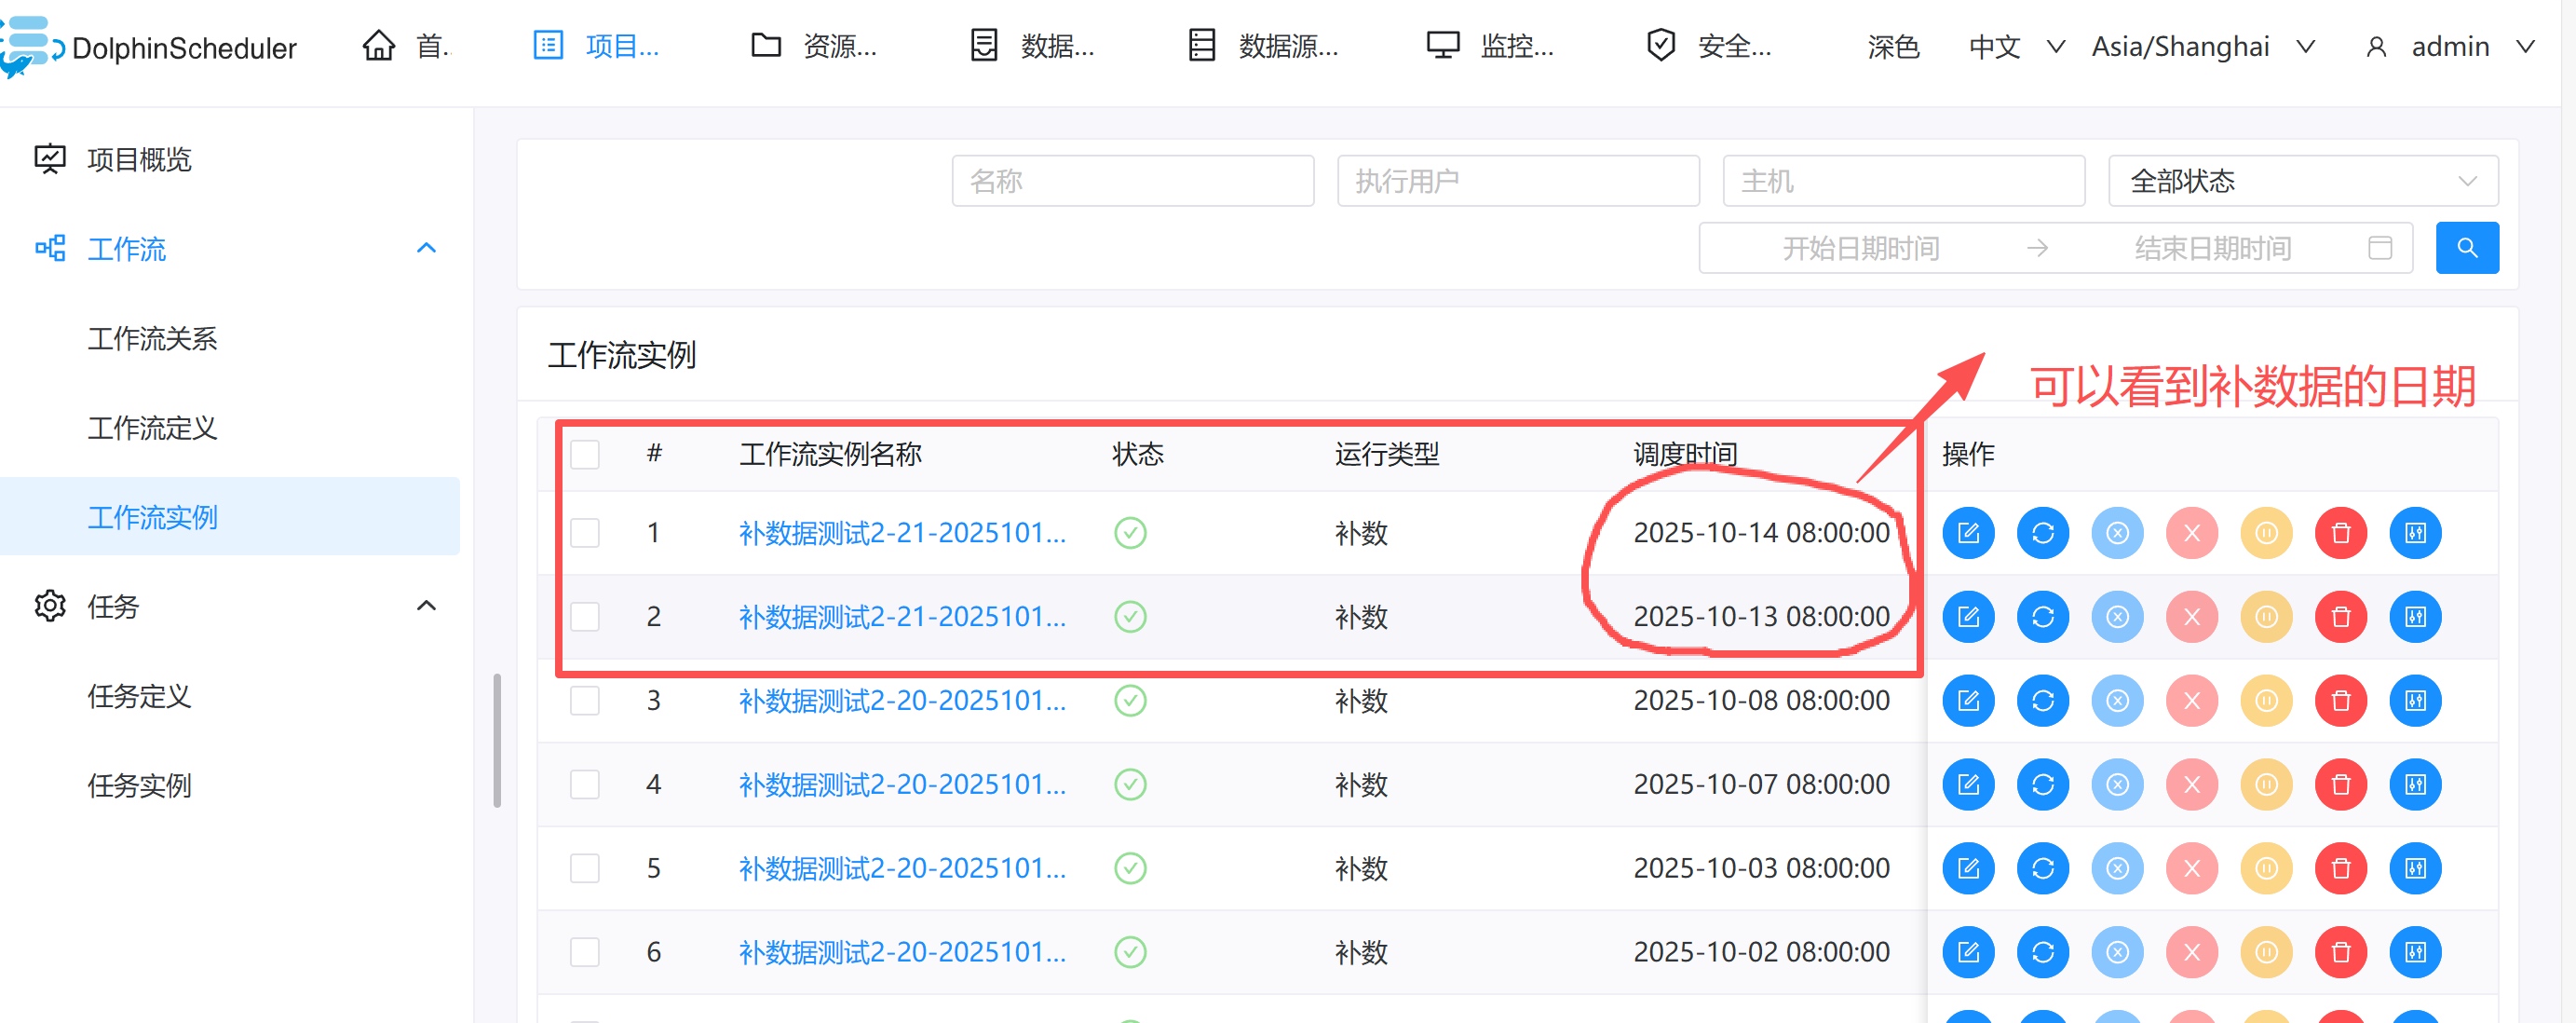Click the blue search magnifier button
This screenshot has height=1023, width=2576.
click(x=2466, y=248)
